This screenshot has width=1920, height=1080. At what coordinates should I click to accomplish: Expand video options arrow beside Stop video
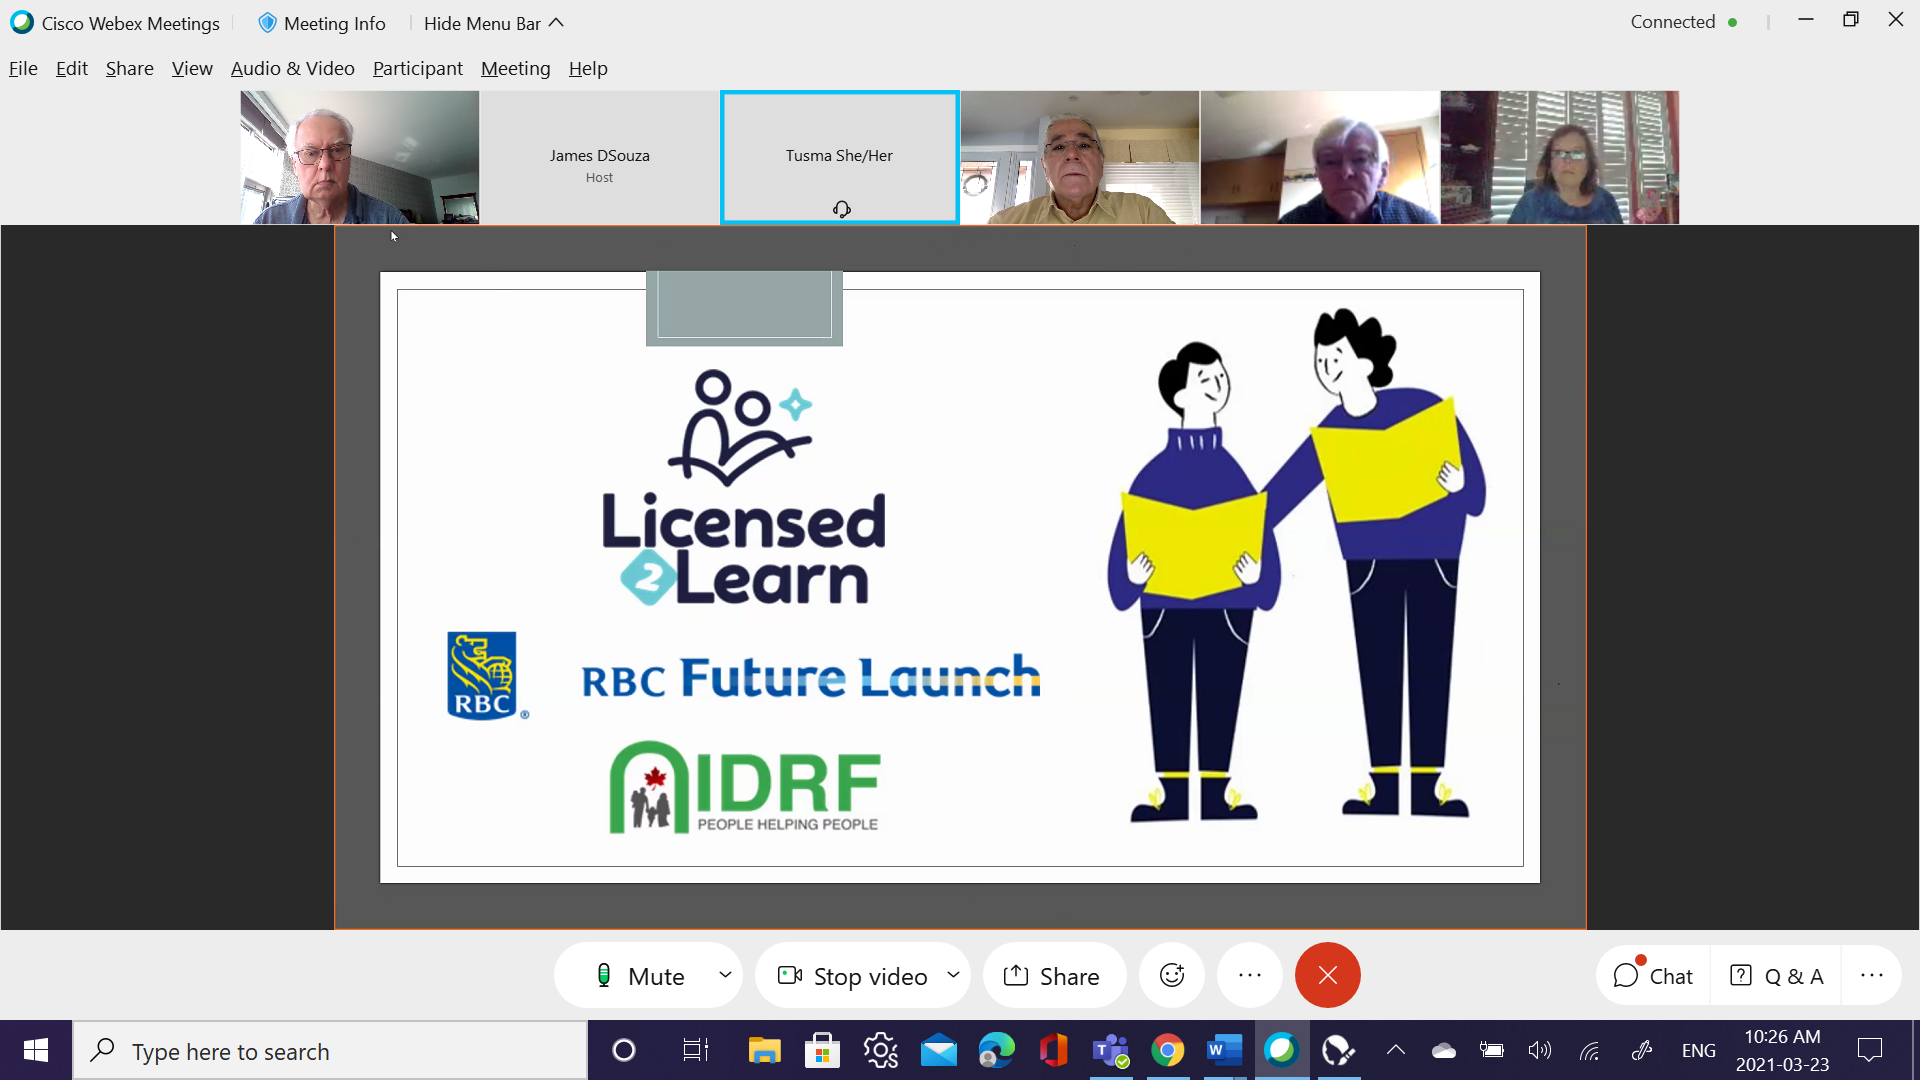pos(953,975)
